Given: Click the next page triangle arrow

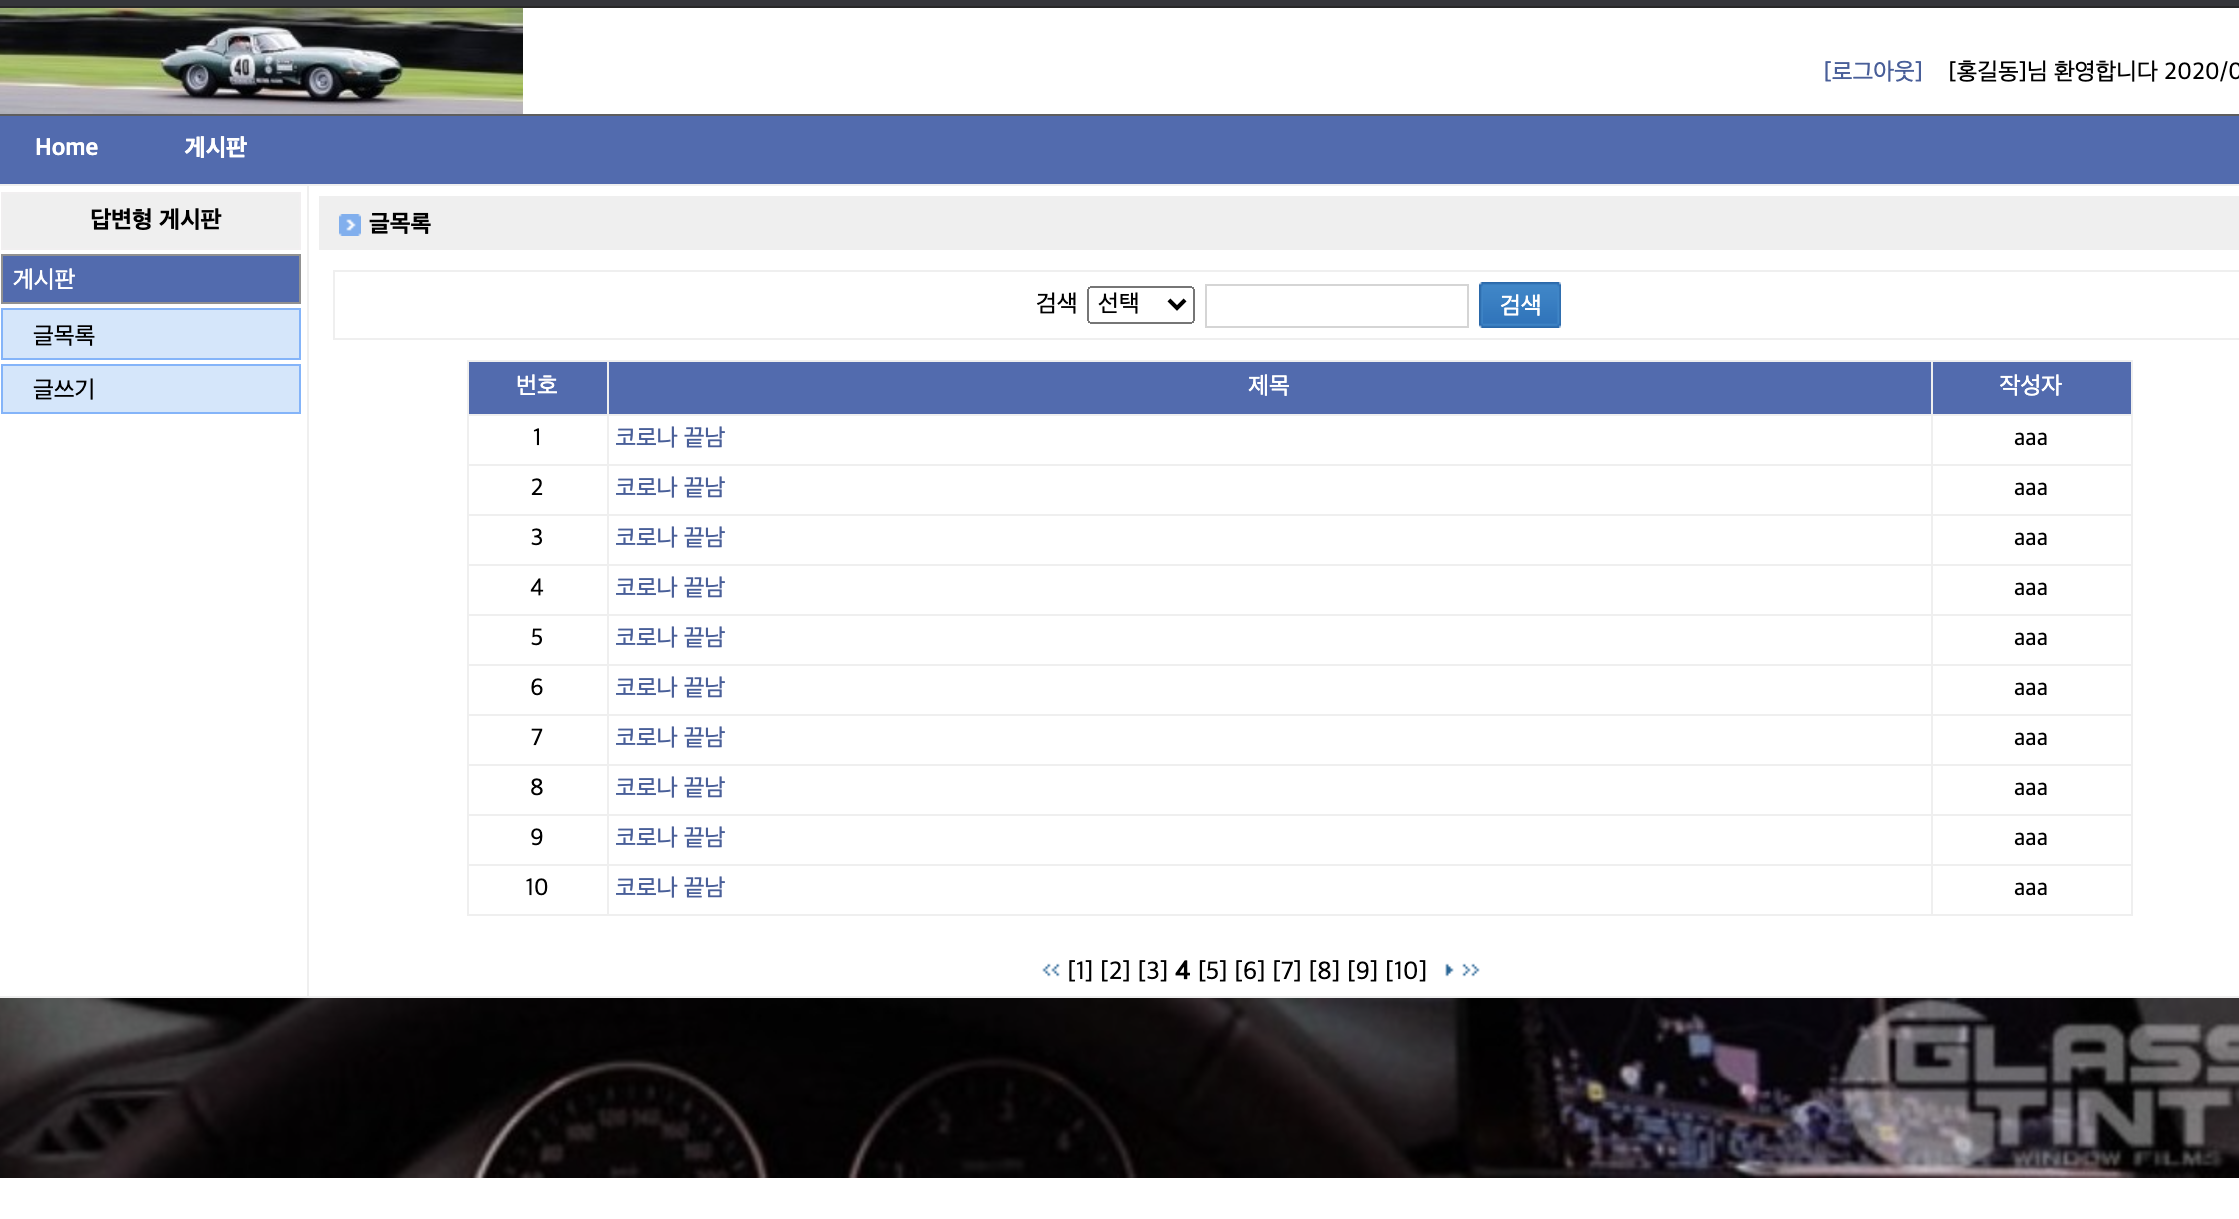Looking at the screenshot, I should click(x=1448, y=970).
